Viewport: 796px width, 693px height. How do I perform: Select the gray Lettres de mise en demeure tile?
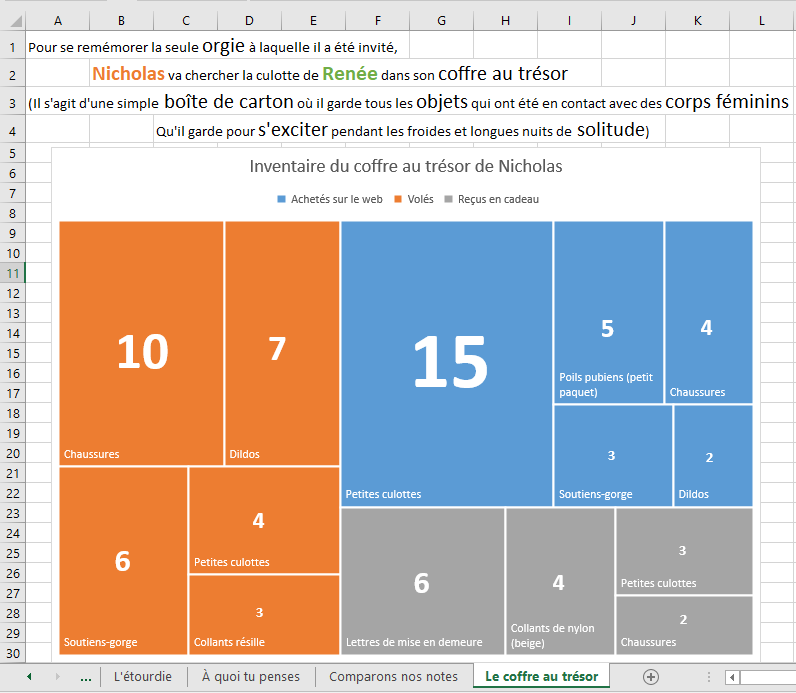(422, 581)
